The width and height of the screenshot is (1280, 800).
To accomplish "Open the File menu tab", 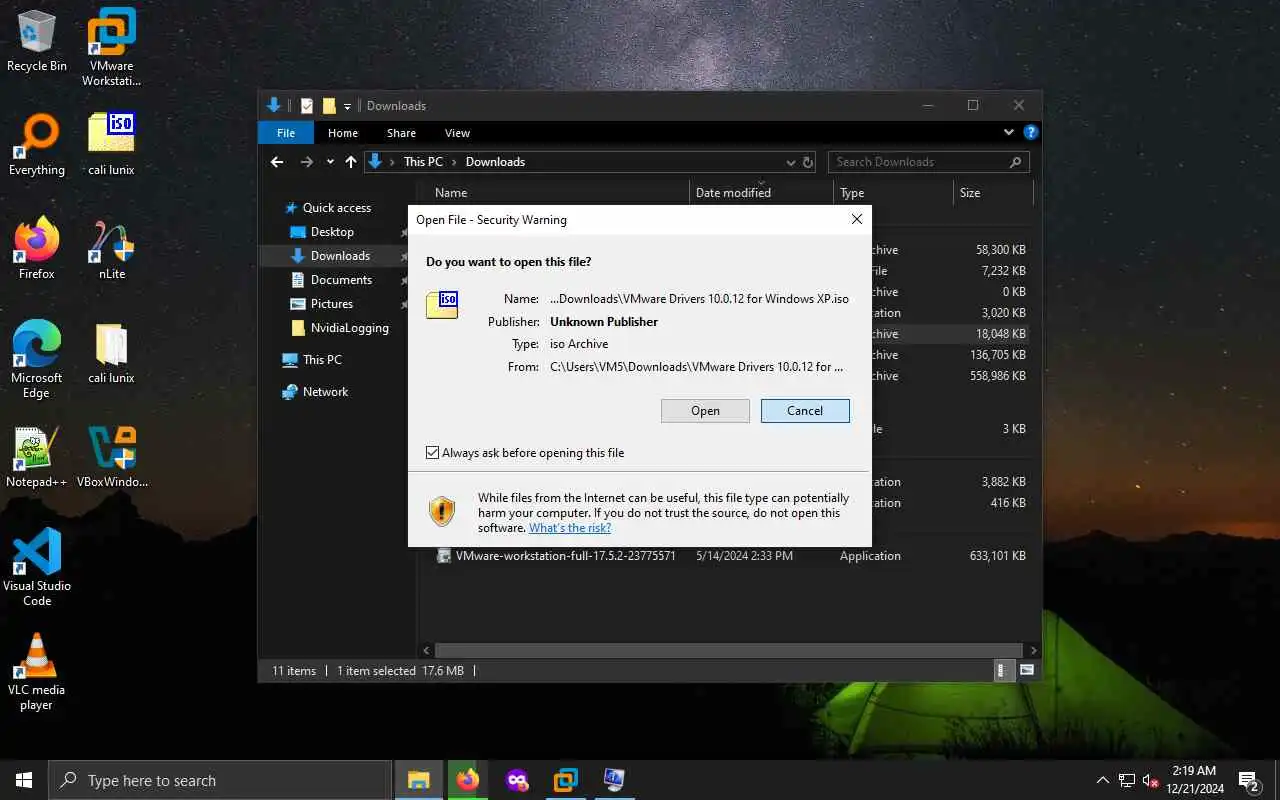I will [286, 133].
